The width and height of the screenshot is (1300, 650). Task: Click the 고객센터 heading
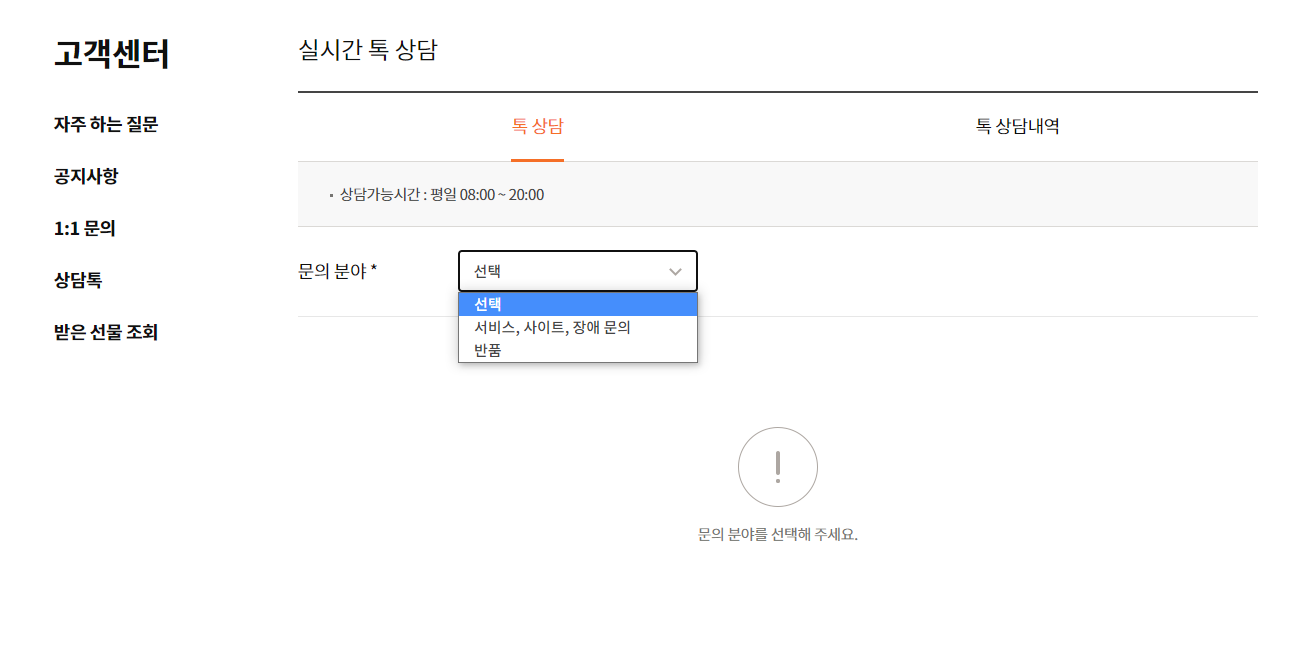pos(111,54)
